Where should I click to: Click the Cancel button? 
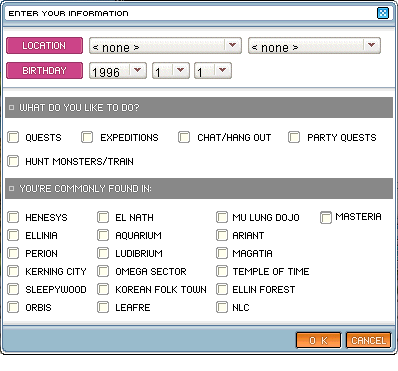[x=368, y=340]
